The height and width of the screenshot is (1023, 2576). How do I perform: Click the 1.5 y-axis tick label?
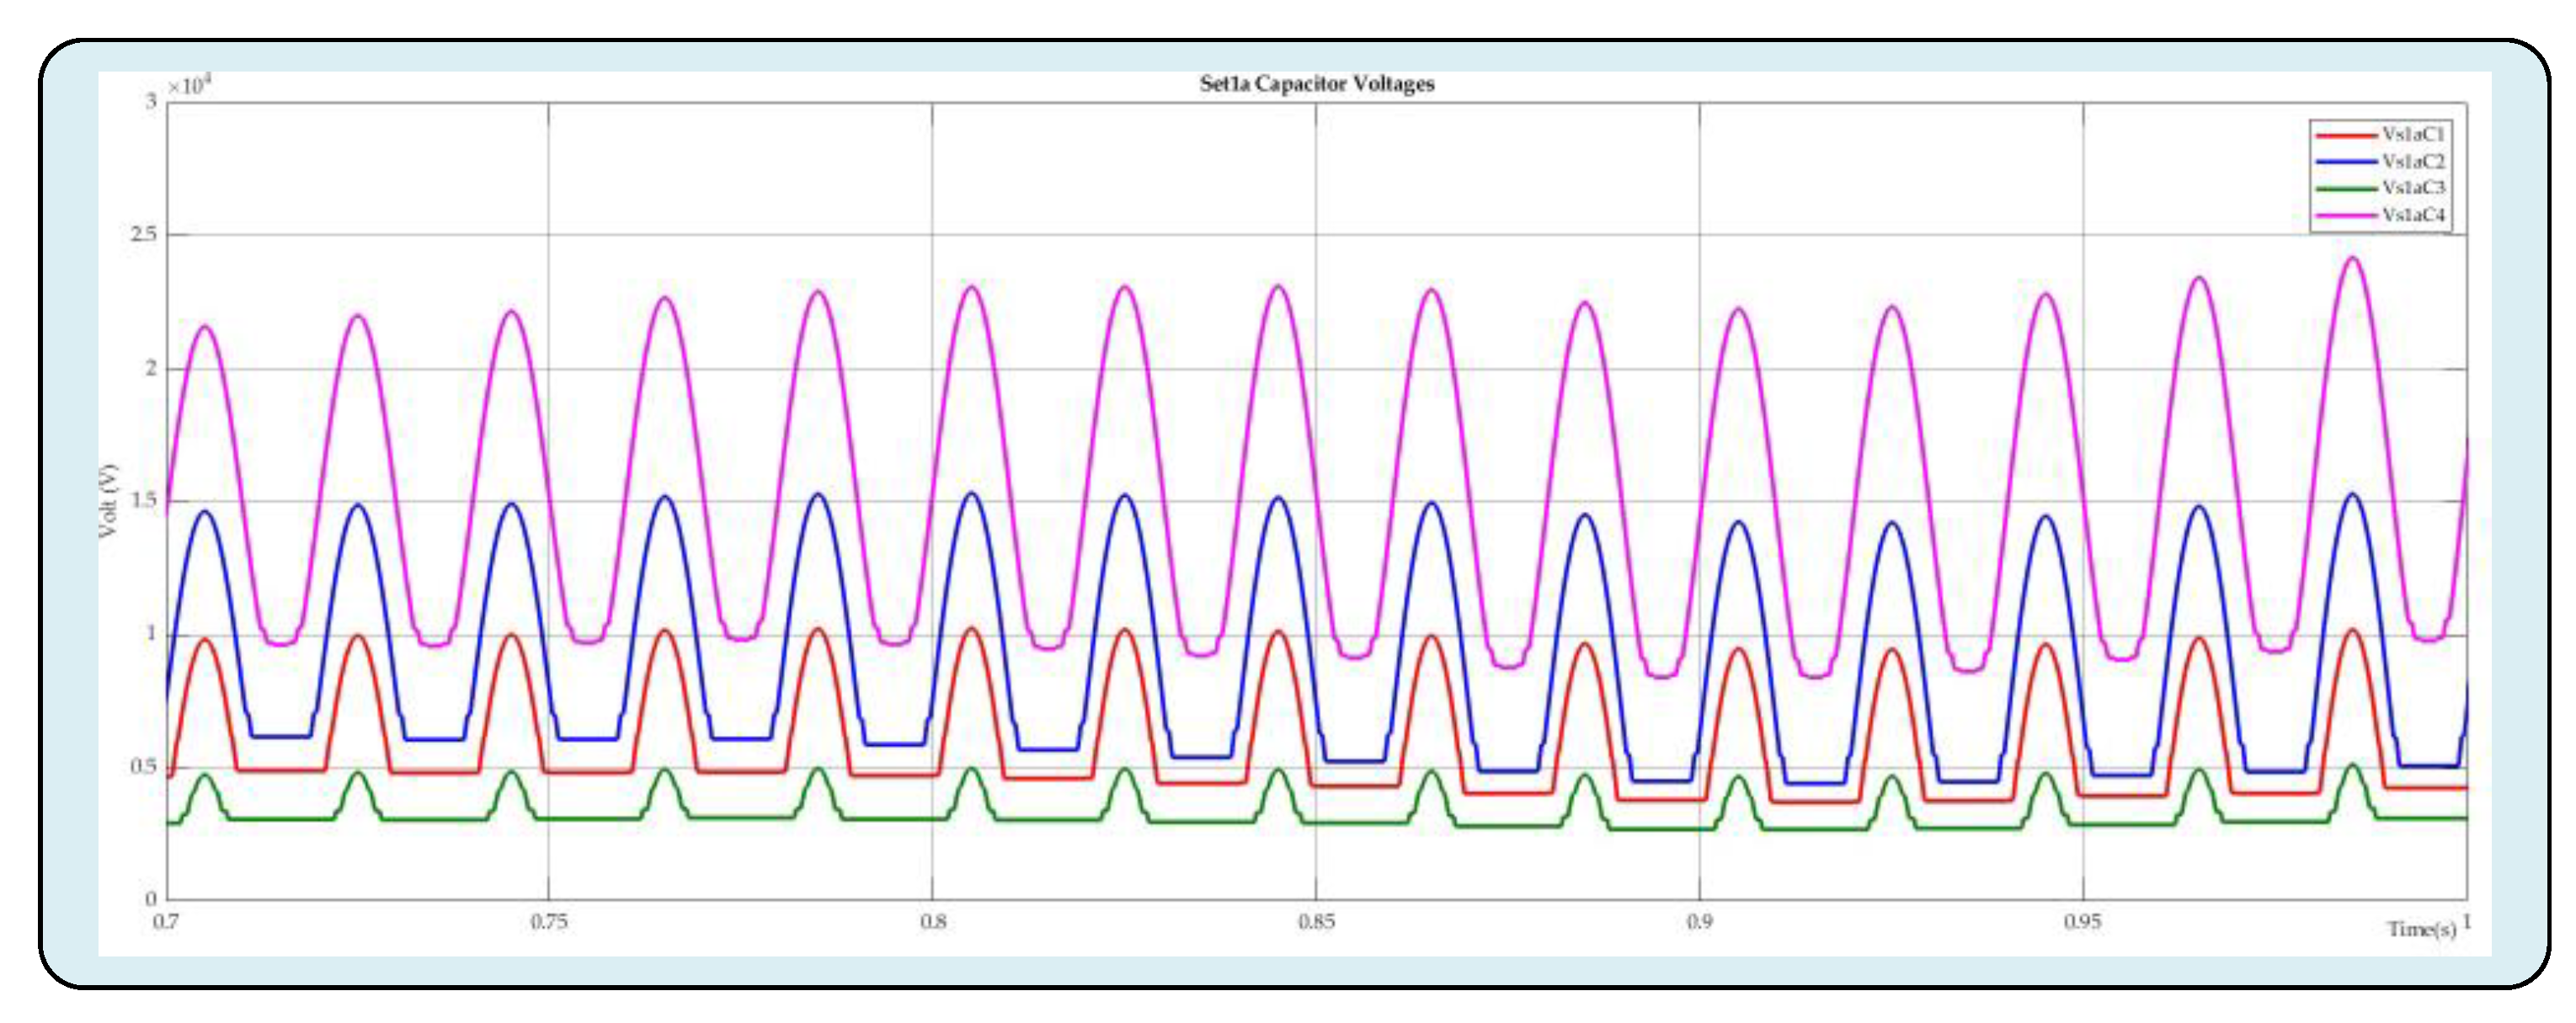[x=144, y=501]
